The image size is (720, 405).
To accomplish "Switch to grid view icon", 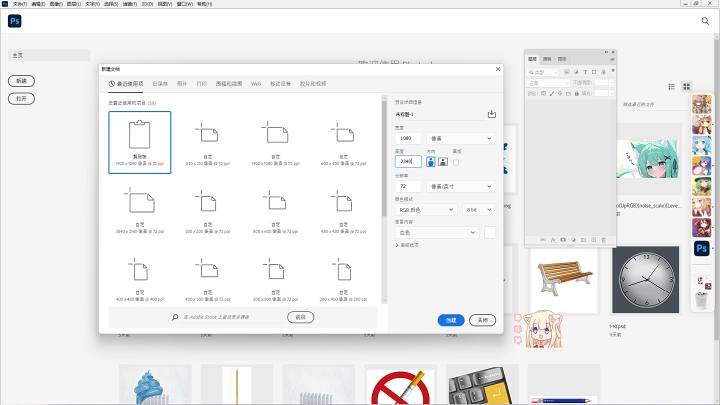I will pos(686,86).
